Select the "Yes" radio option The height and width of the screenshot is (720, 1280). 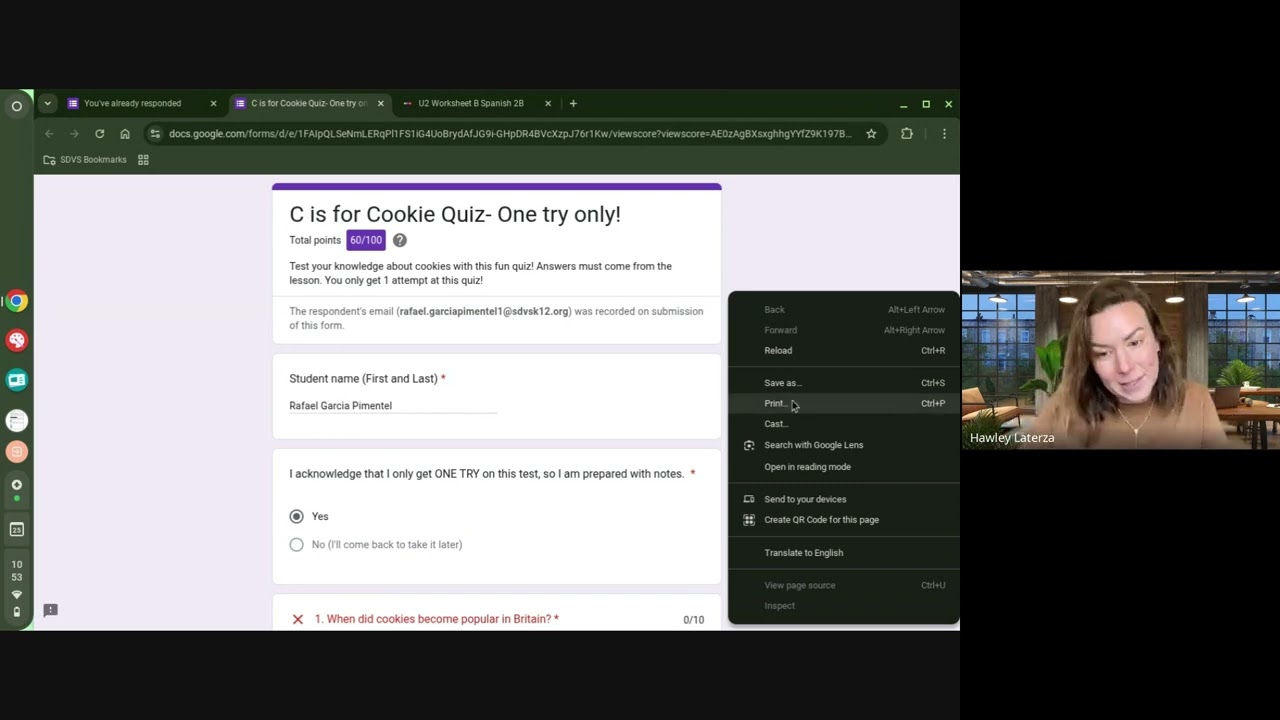coord(297,516)
